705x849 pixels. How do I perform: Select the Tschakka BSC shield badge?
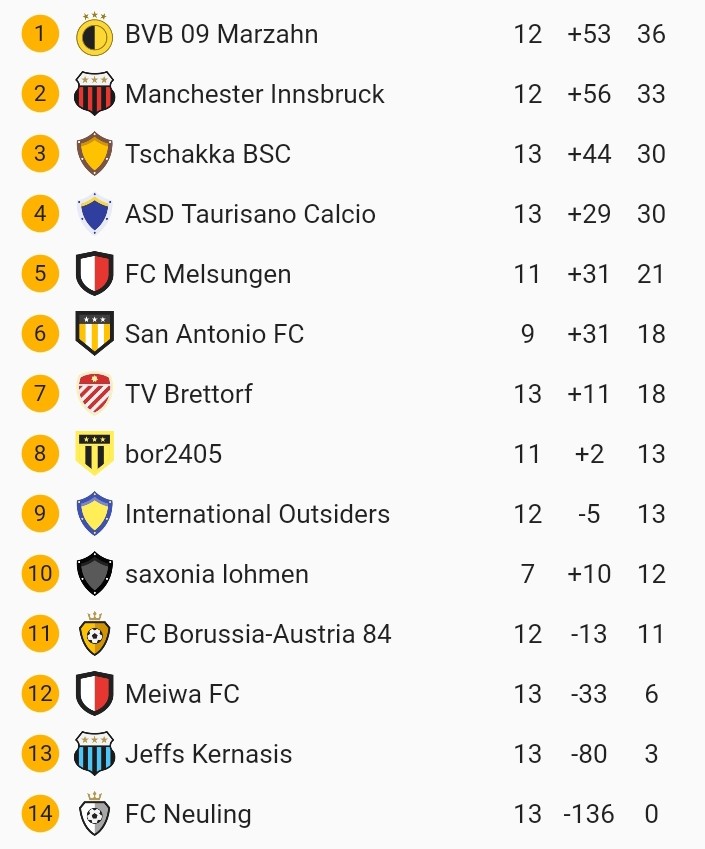(95, 154)
